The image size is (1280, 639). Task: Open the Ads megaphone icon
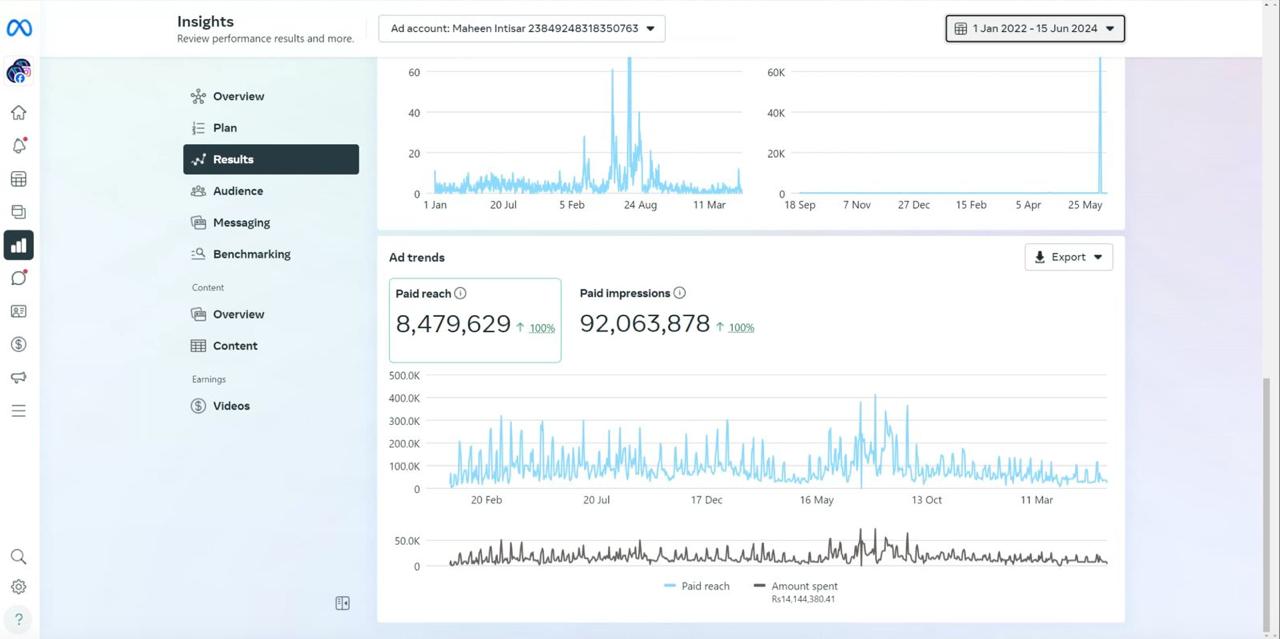(18, 377)
